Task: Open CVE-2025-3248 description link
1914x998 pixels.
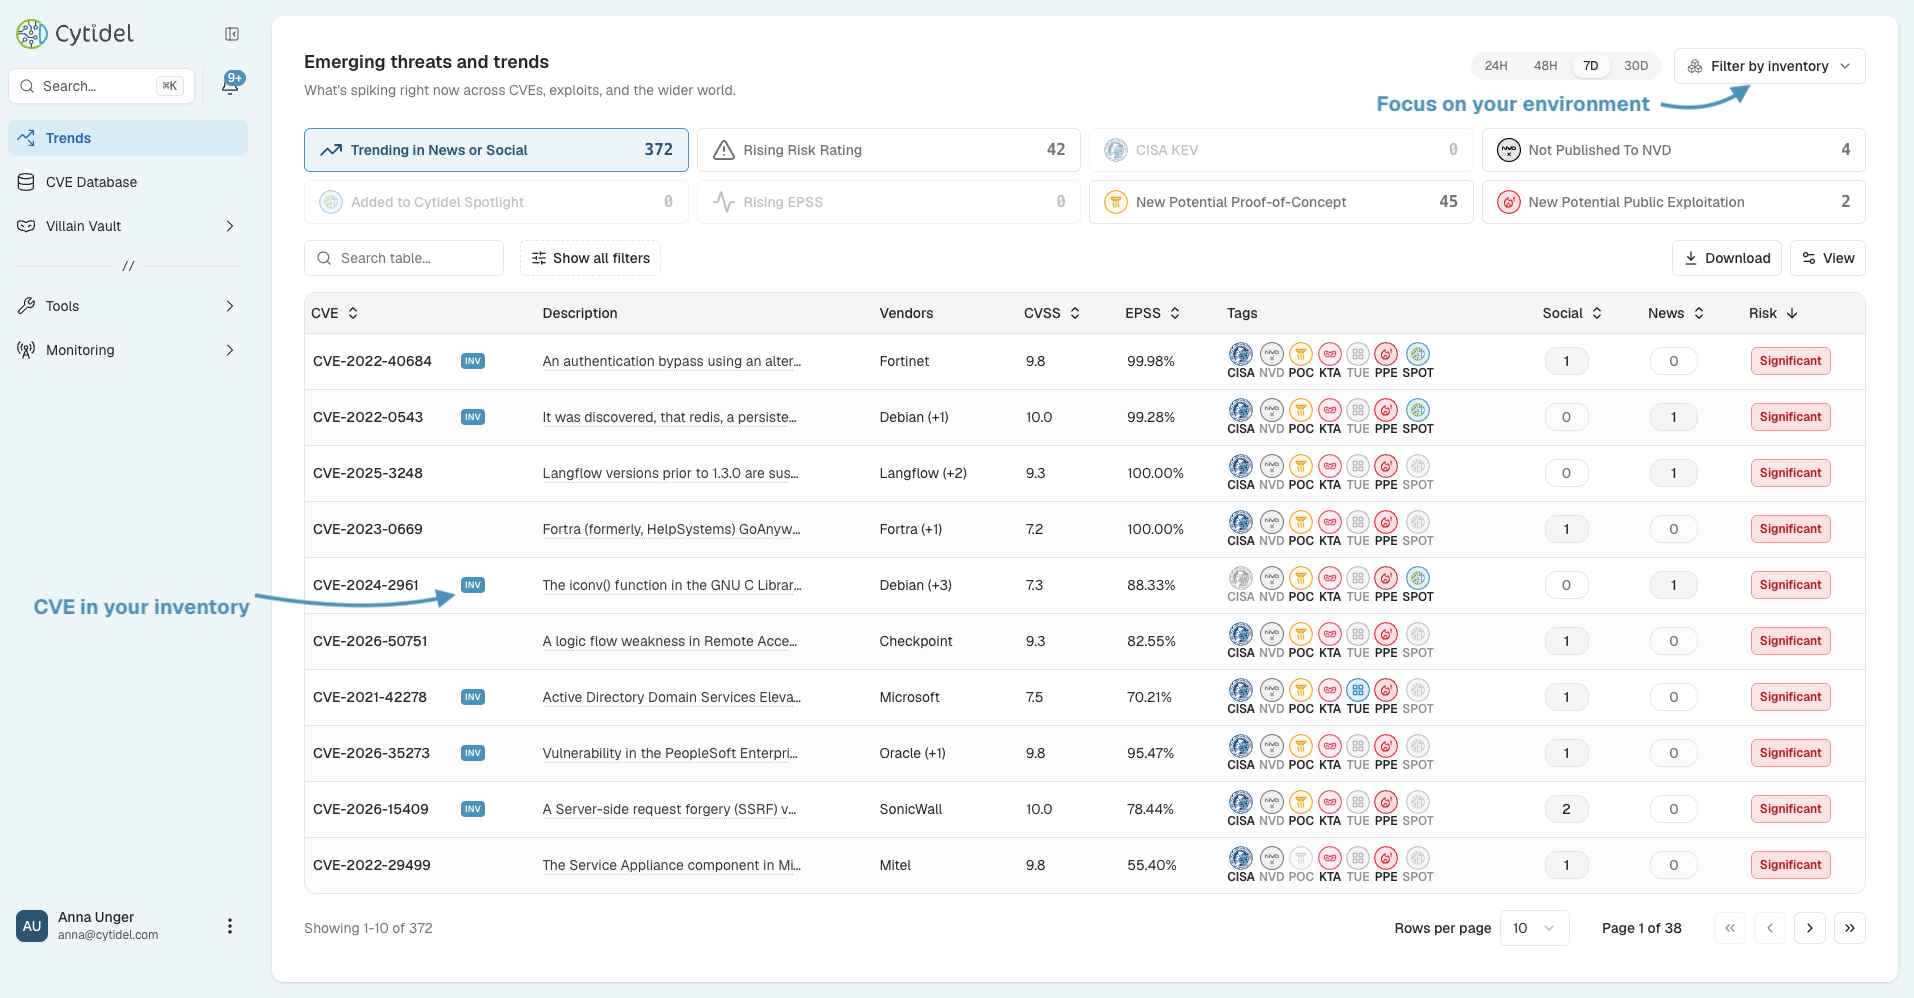Action: point(670,473)
